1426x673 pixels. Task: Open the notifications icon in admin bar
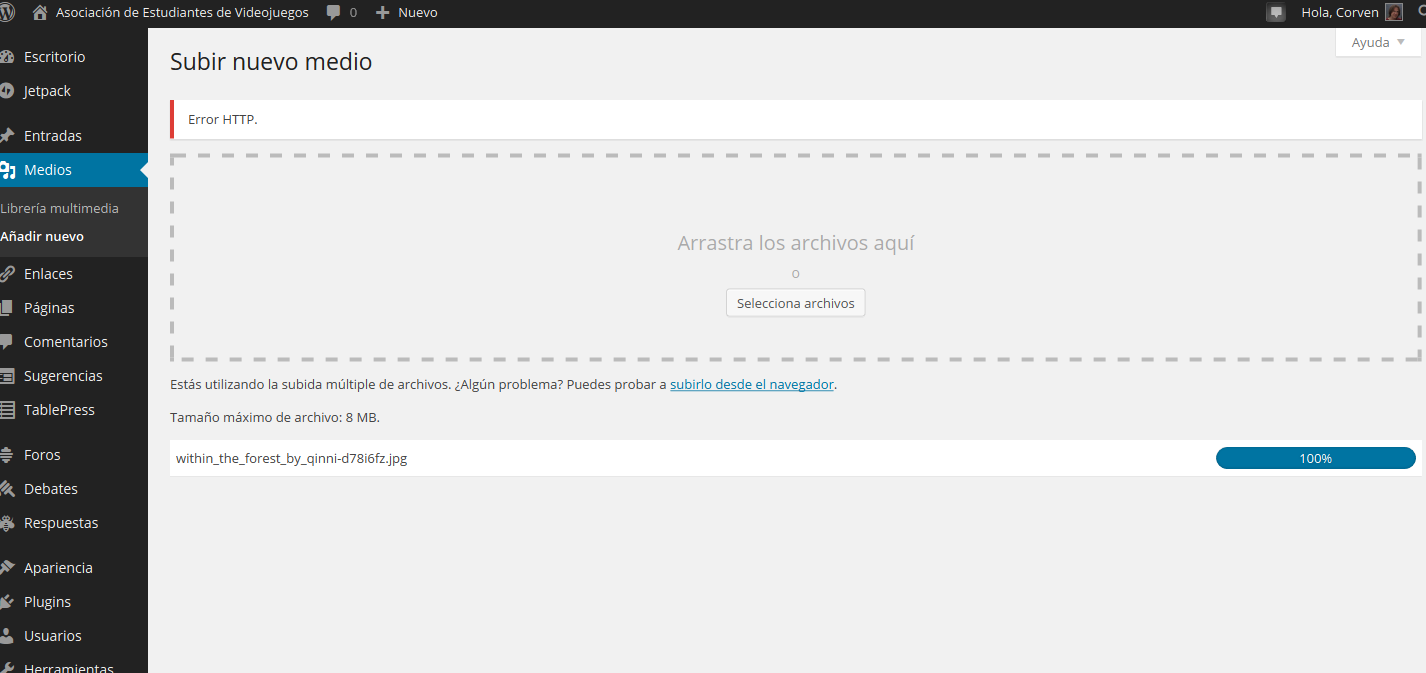point(1275,13)
